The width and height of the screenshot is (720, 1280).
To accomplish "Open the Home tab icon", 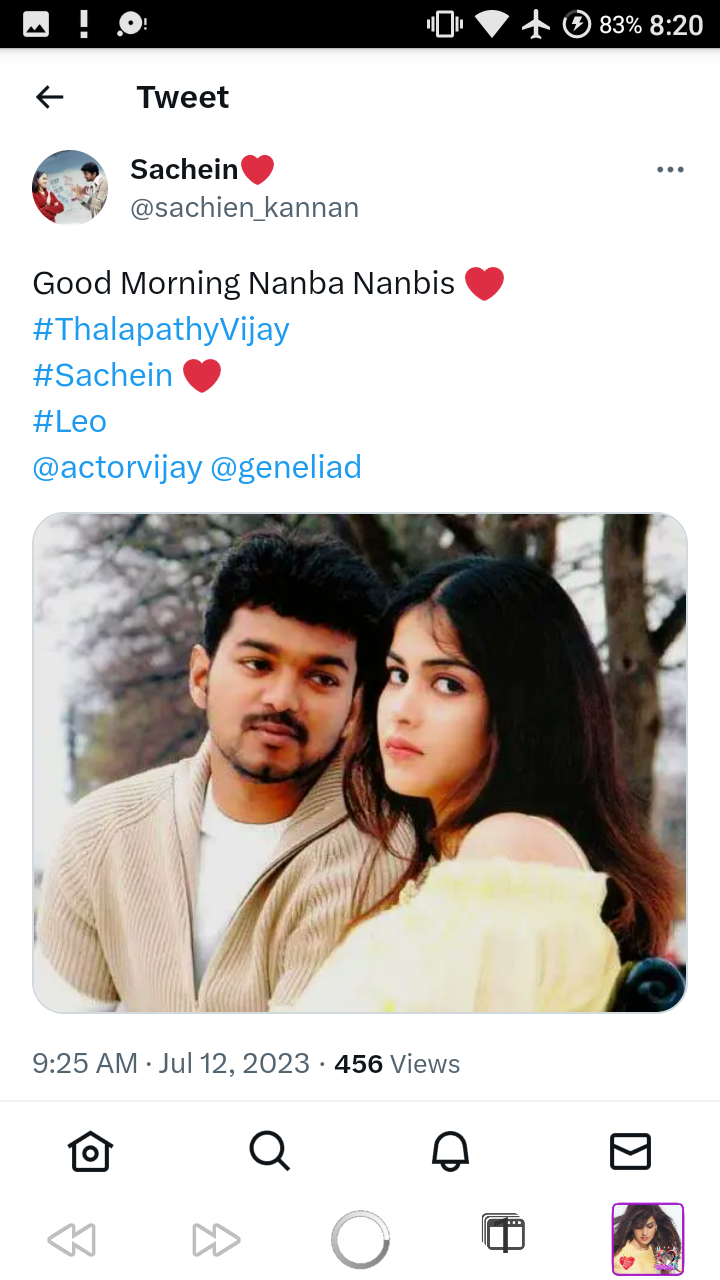I will point(90,1151).
